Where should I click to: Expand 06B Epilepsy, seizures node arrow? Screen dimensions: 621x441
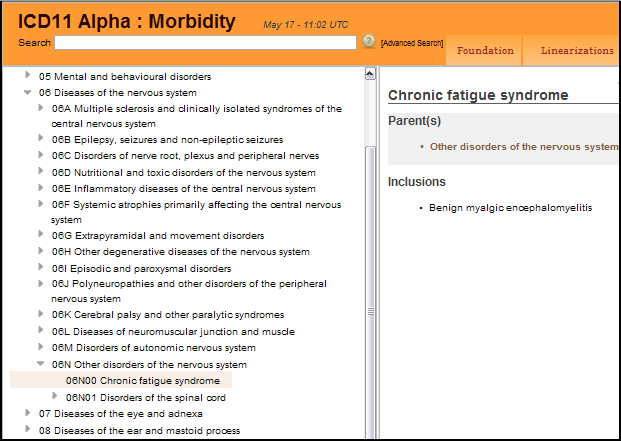pos(41,138)
